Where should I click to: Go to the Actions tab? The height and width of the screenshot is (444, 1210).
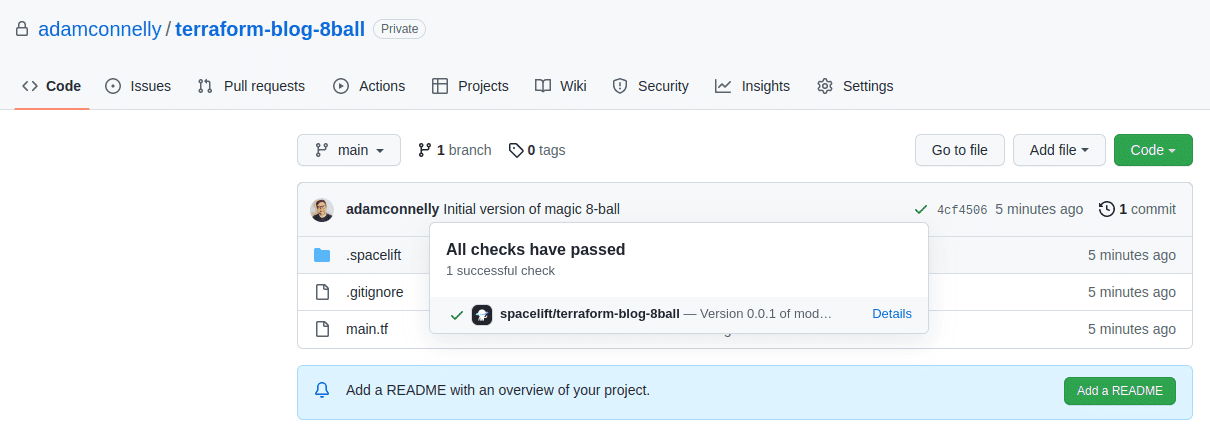click(x=369, y=86)
